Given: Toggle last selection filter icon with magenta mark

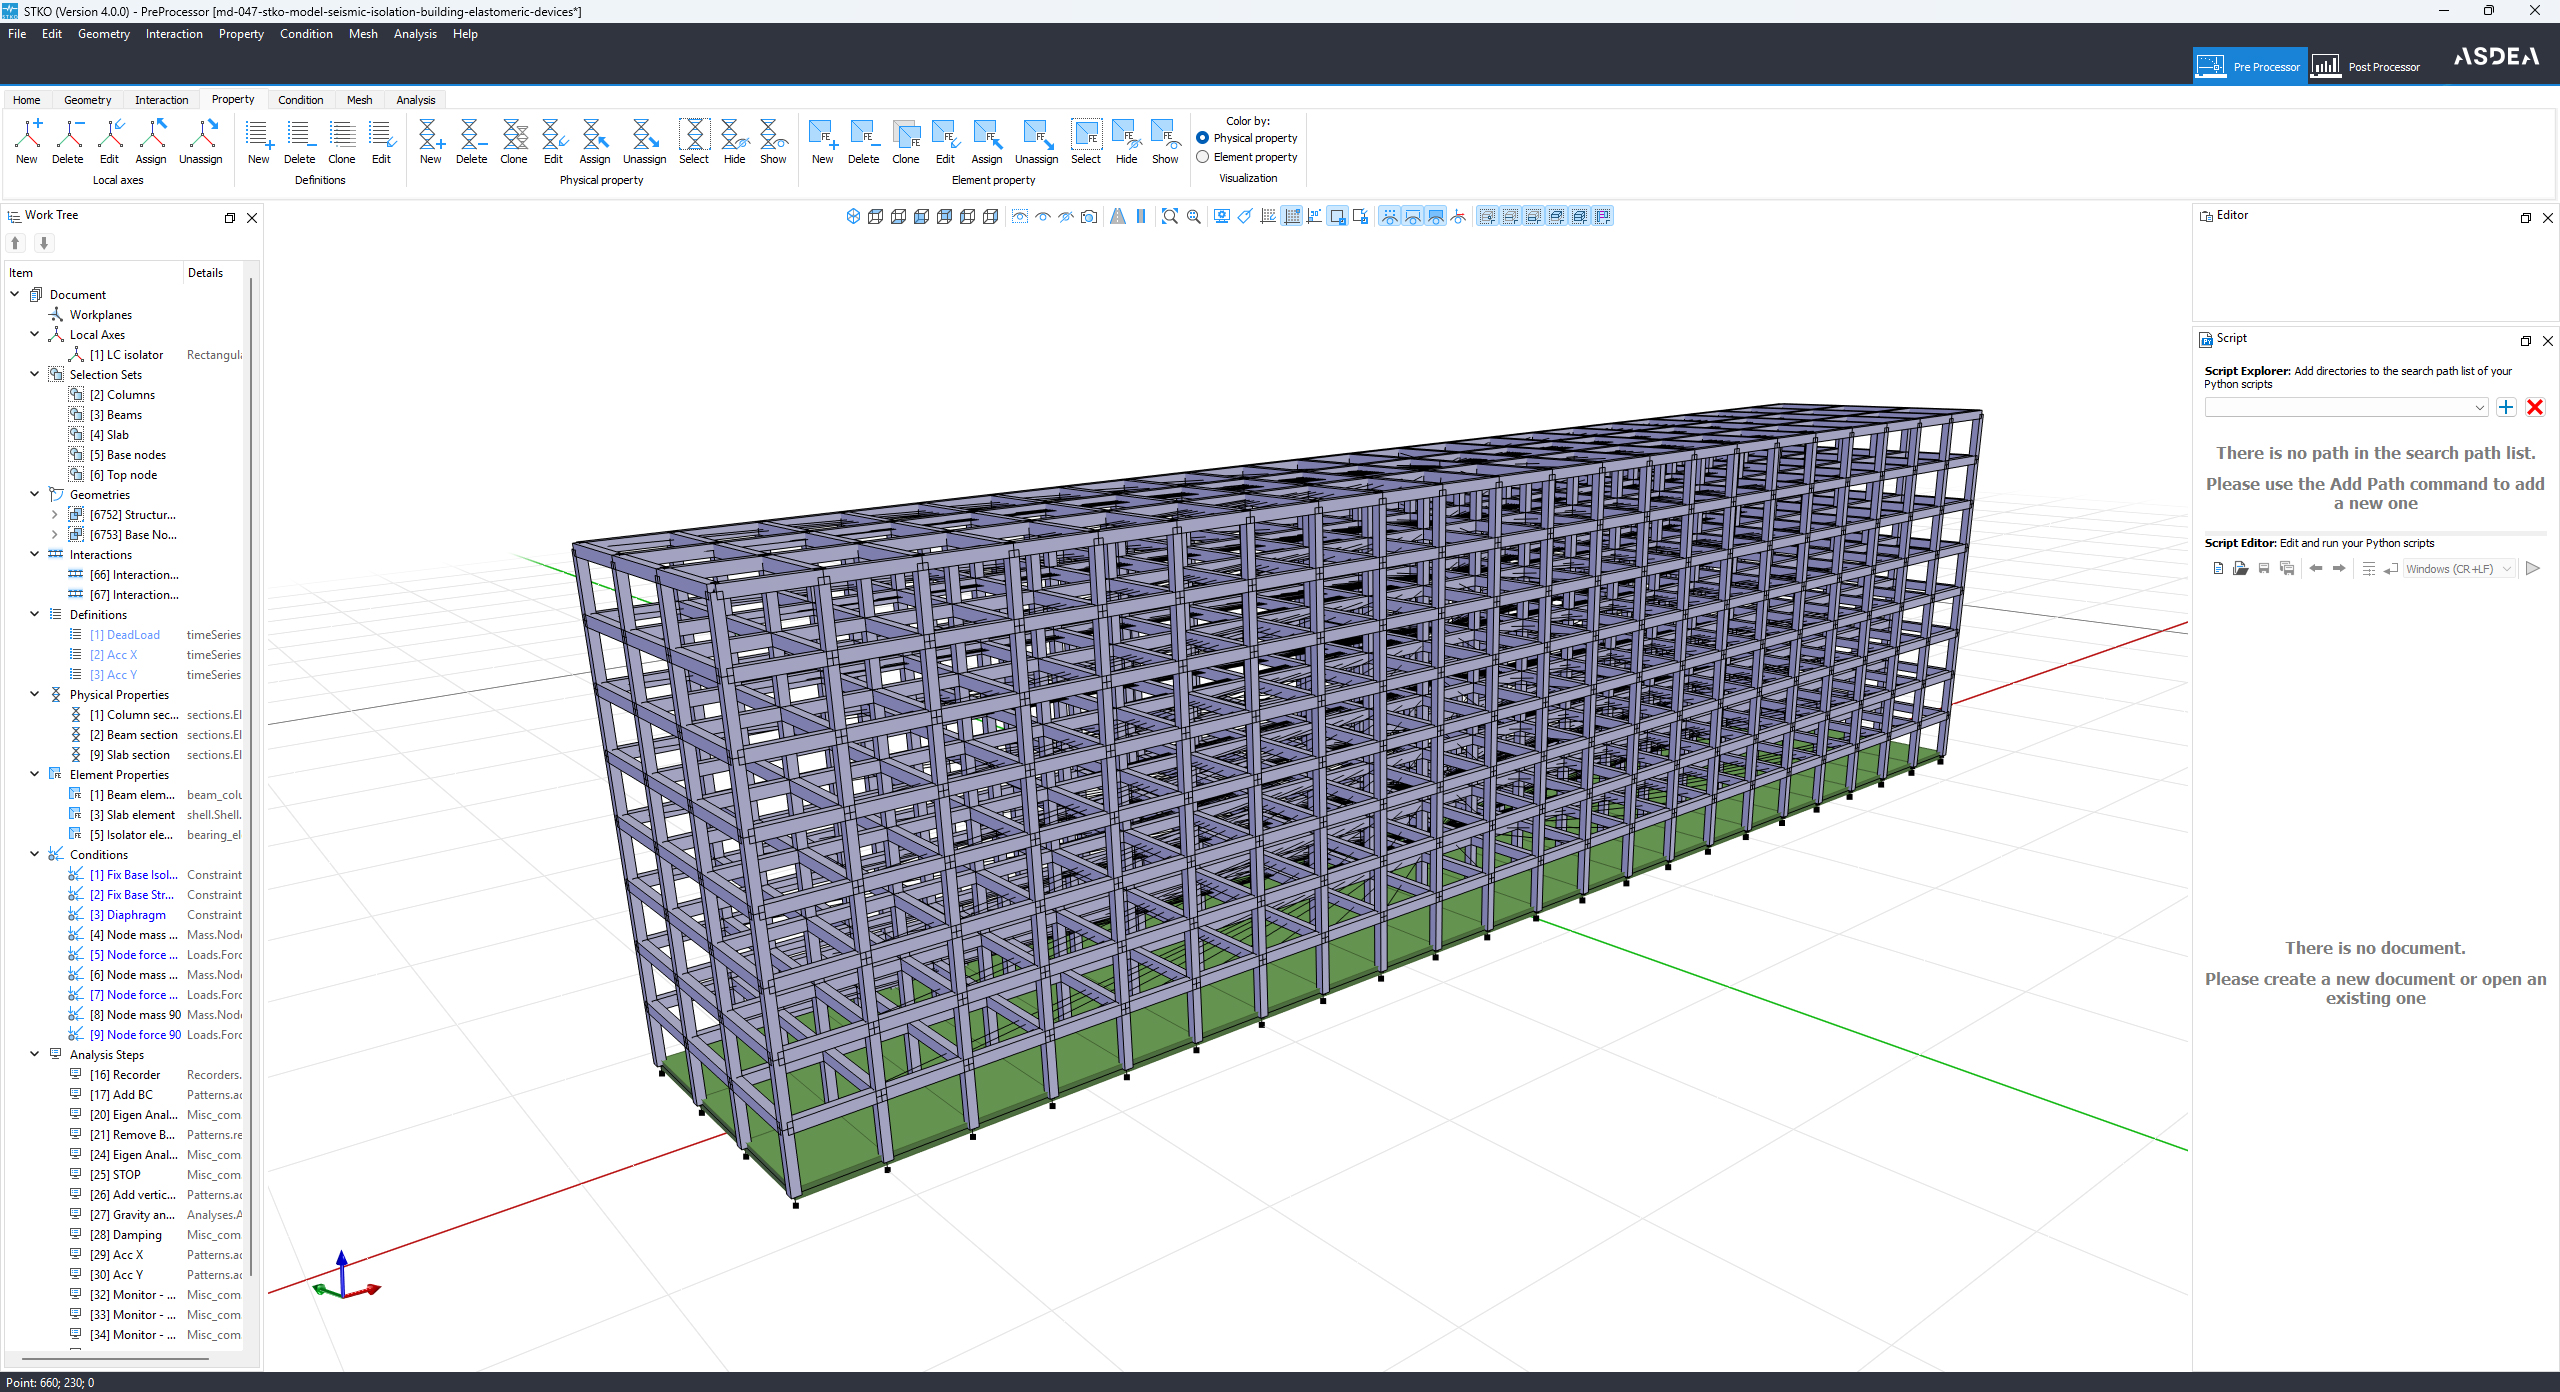Looking at the screenshot, I should point(1603,216).
